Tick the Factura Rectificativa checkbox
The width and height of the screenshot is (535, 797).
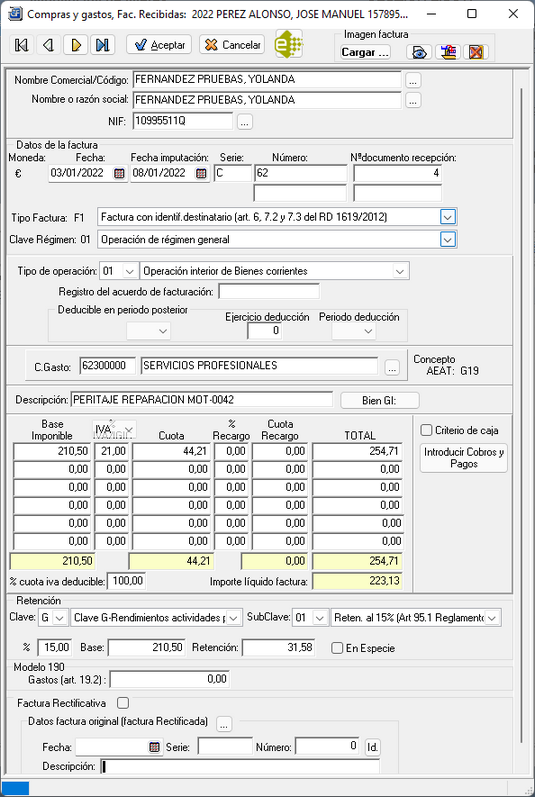122,703
